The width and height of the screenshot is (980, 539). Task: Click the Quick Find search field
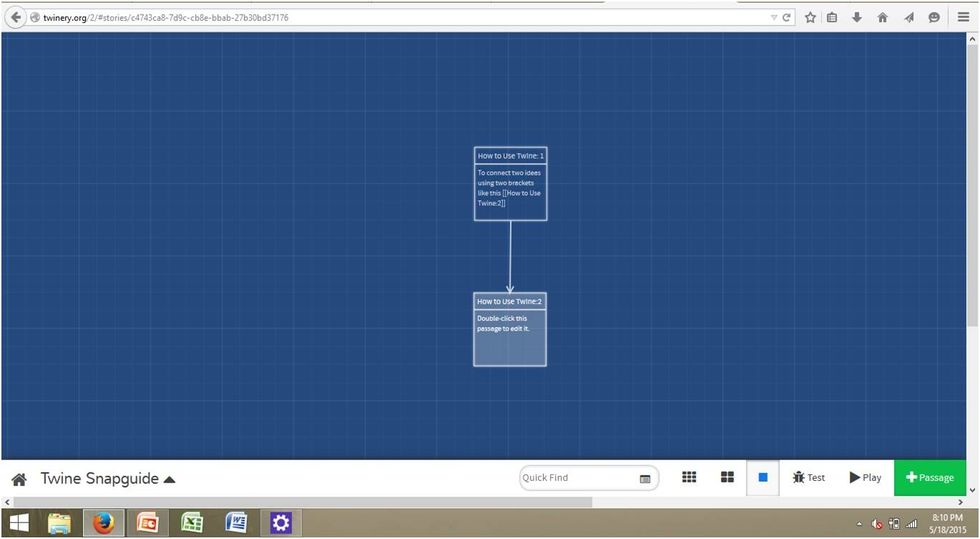tap(580, 478)
